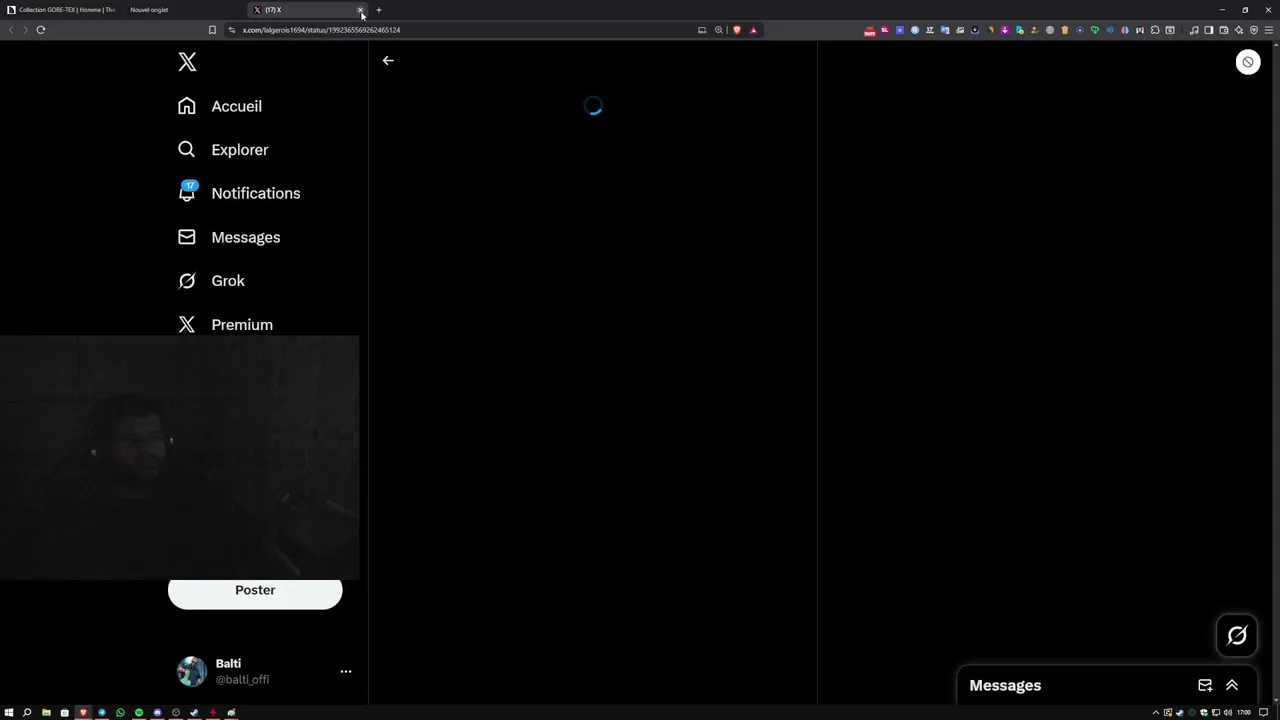
Task: Open the Explorer search page
Action: 223,150
